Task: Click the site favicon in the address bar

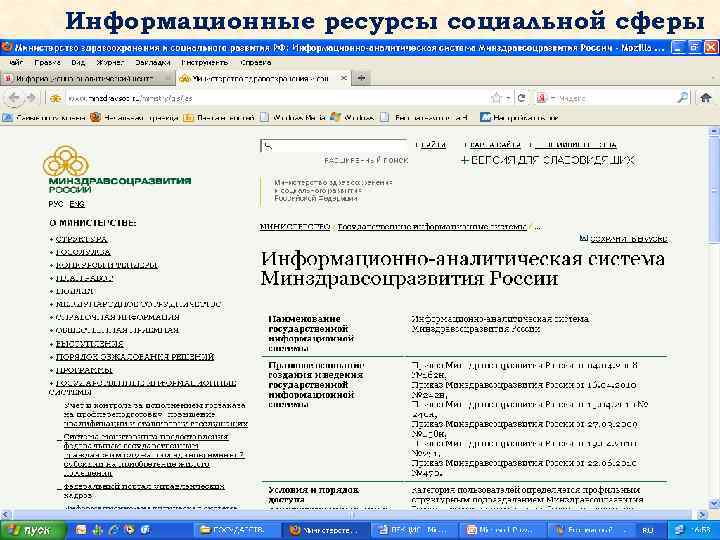Action: click(x=56, y=98)
